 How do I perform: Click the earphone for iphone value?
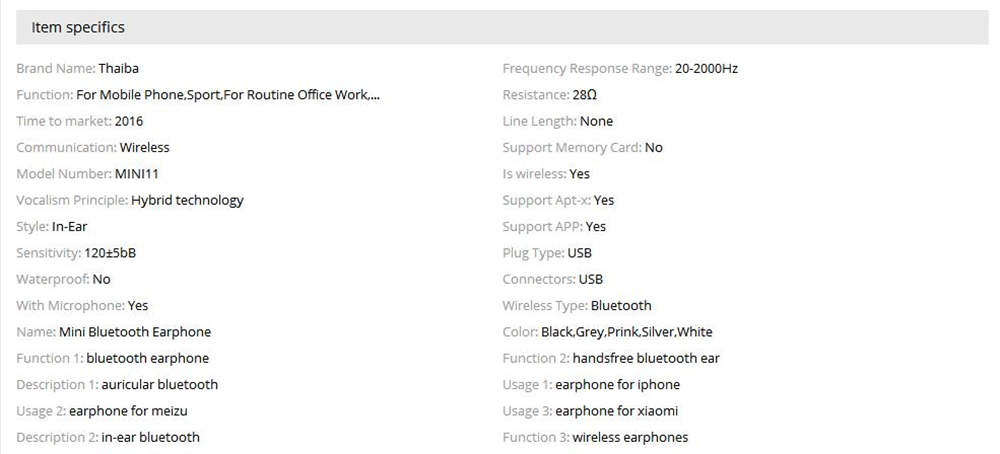click(617, 384)
